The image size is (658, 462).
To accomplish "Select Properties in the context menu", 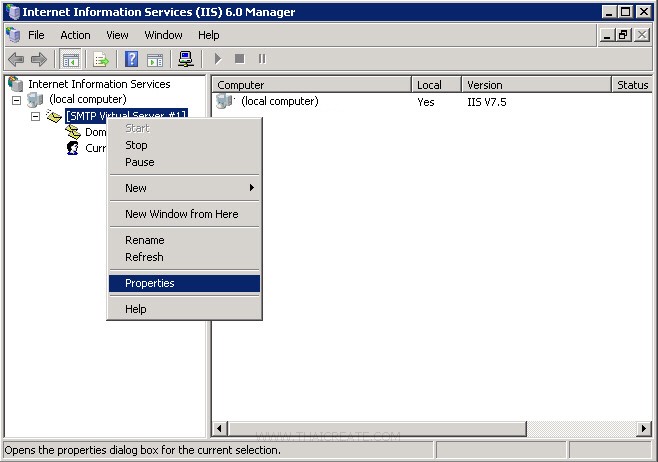I will (x=184, y=283).
